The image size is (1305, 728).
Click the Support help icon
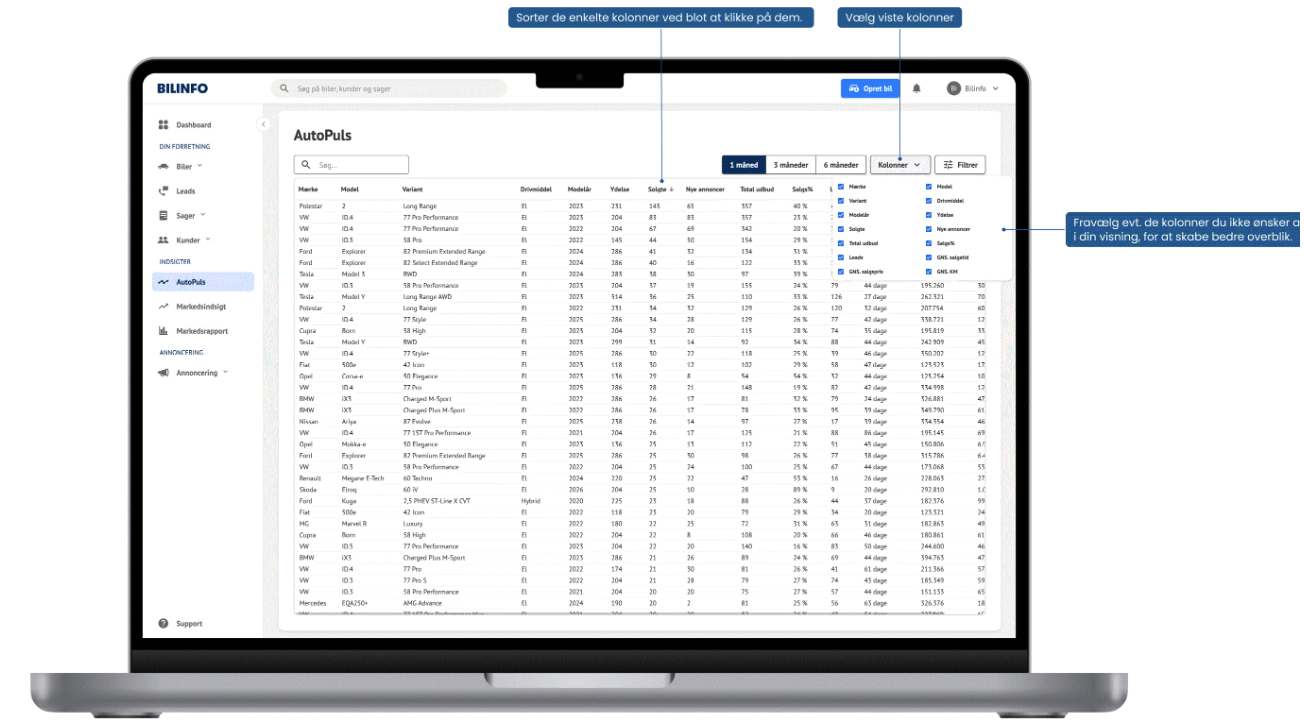click(163, 623)
